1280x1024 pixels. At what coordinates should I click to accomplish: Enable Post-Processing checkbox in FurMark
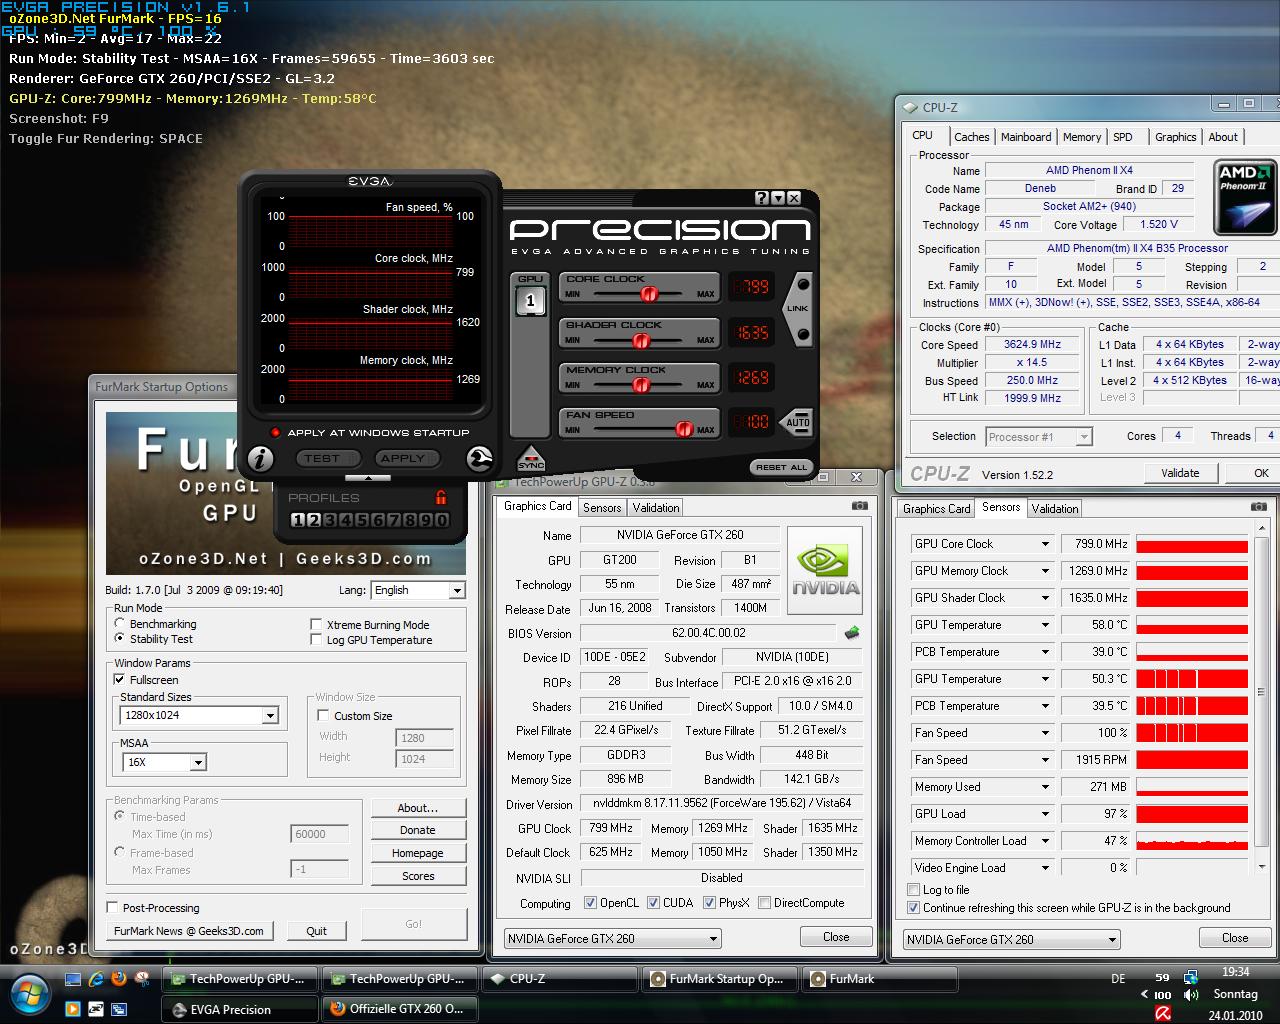[x=113, y=908]
